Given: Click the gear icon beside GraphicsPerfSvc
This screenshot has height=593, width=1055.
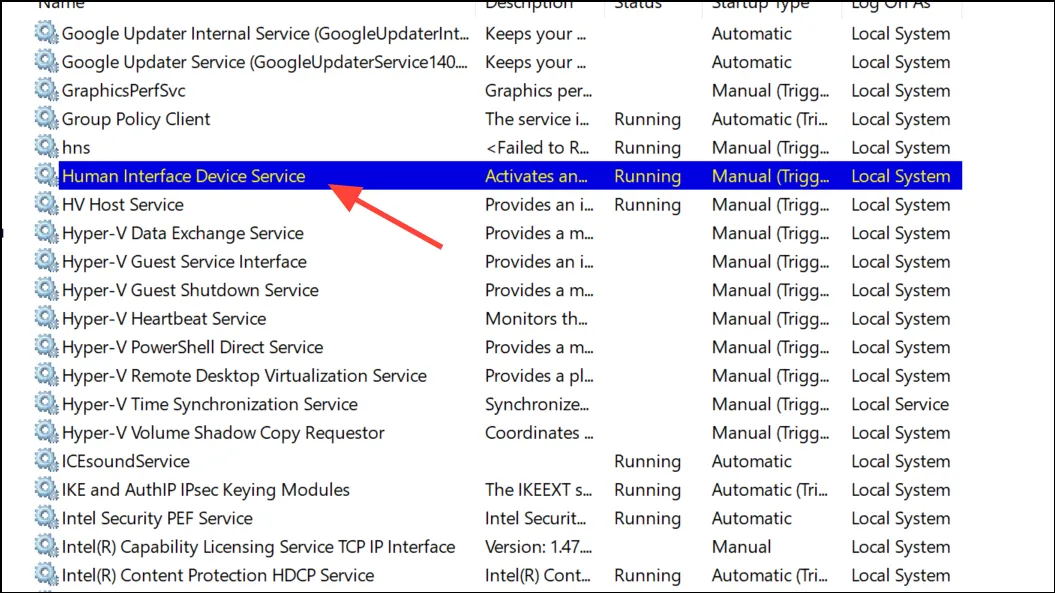Looking at the screenshot, I should 46,90.
